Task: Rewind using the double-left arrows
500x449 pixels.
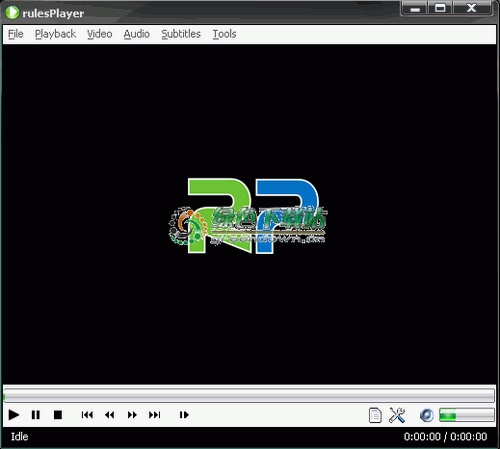Action: tap(110, 415)
